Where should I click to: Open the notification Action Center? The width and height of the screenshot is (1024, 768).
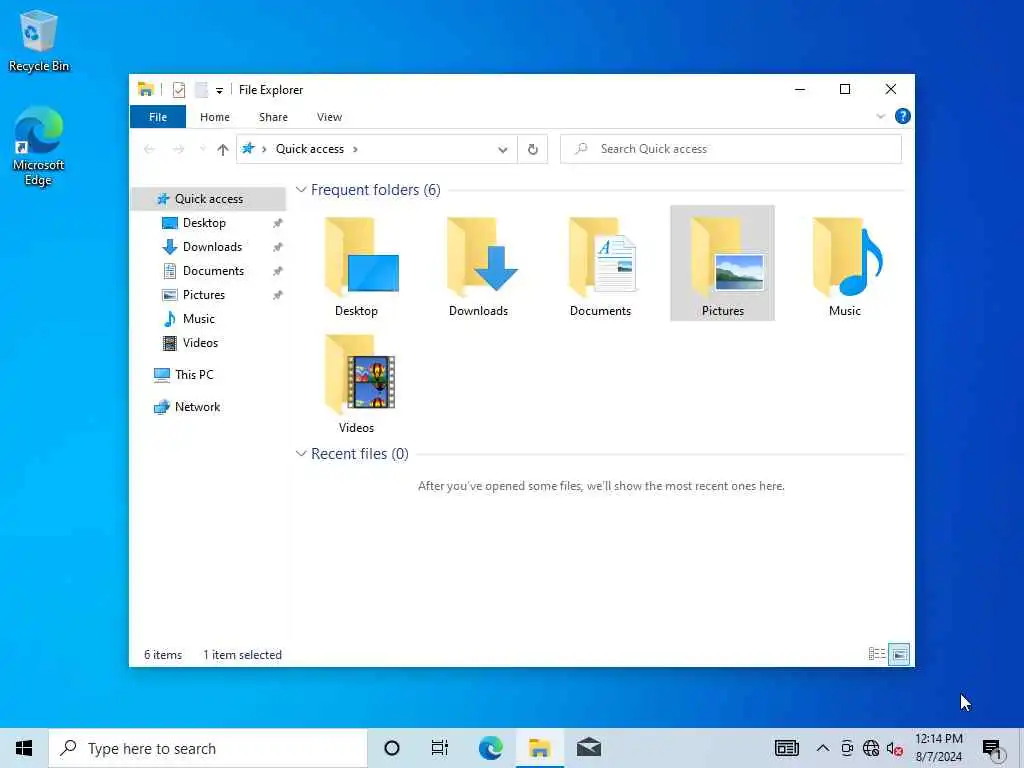pos(993,750)
